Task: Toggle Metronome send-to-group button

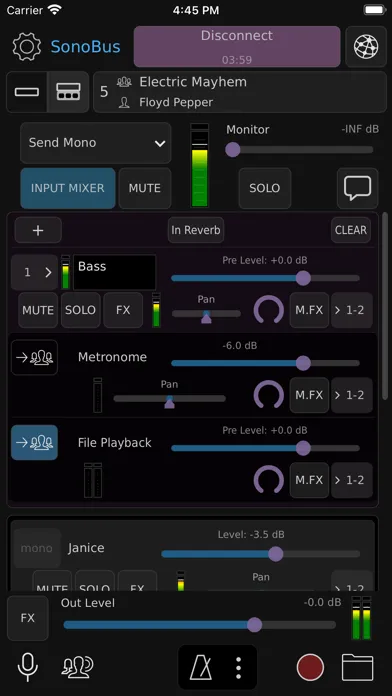Action: point(34,357)
